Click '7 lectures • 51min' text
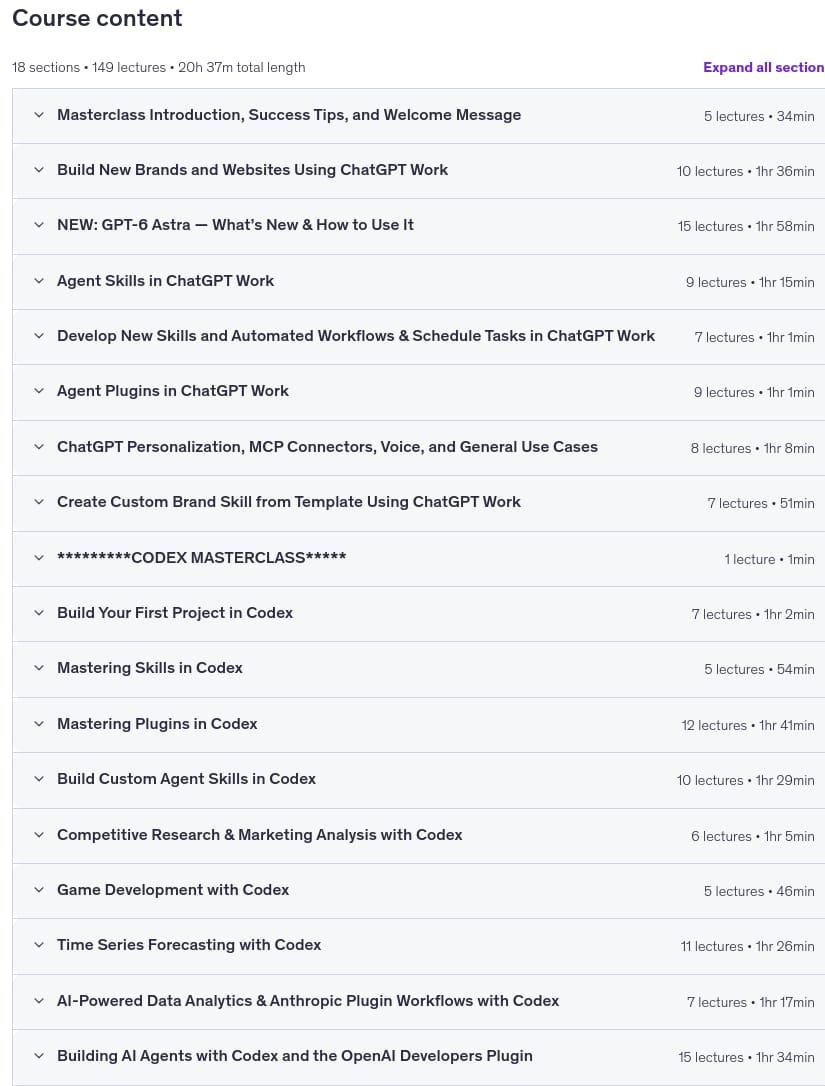825x1086 pixels. click(761, 504)
